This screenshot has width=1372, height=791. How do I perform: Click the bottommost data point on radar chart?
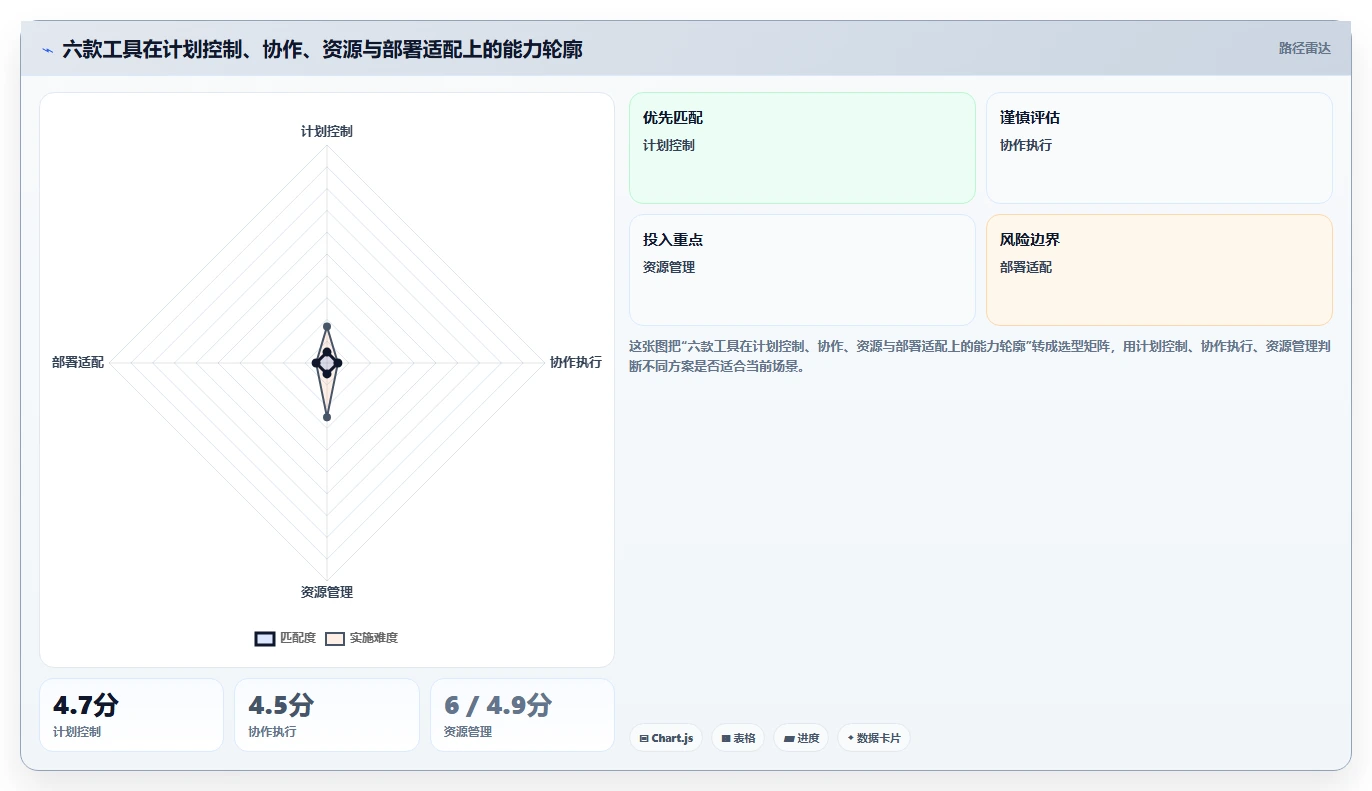(x=327, y=417)
